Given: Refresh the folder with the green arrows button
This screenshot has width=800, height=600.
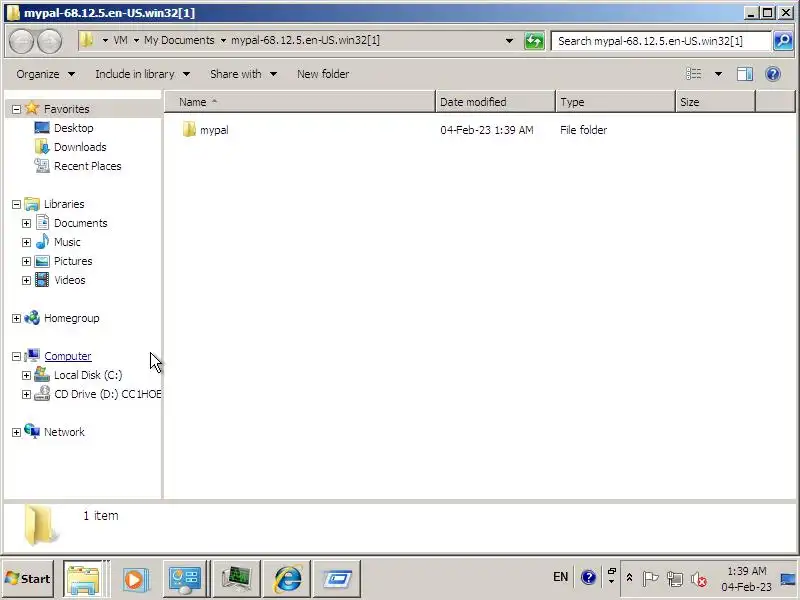Looking at the screenshot, I should 534,41.
